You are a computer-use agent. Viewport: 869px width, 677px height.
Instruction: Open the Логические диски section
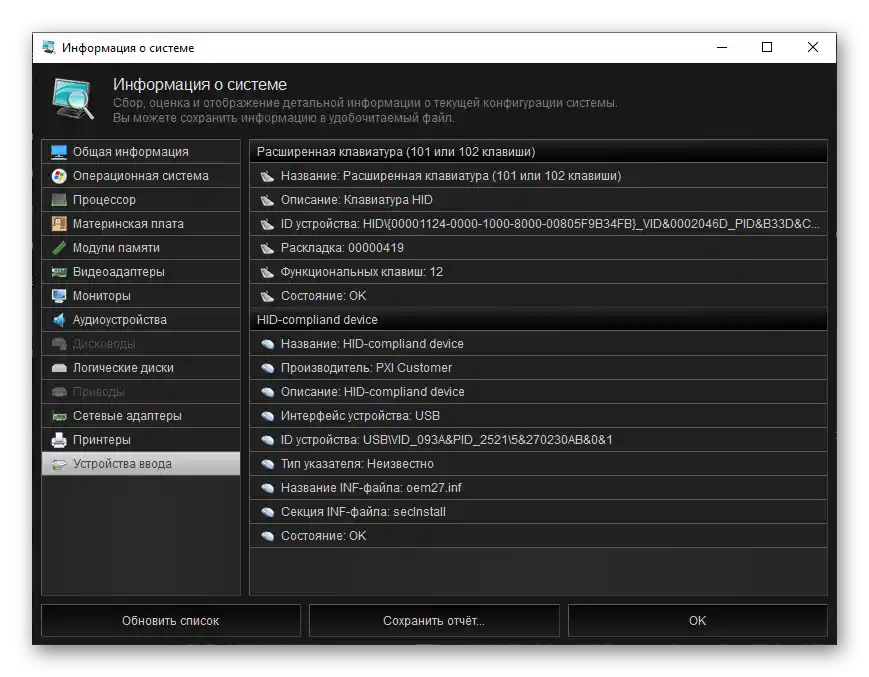pos(141,368)
